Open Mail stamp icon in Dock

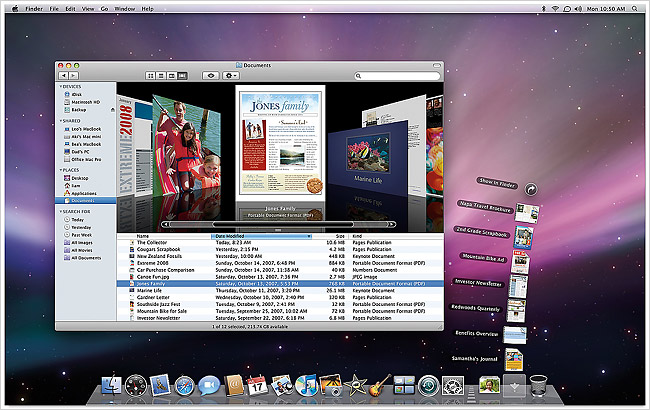pos(160,384)
